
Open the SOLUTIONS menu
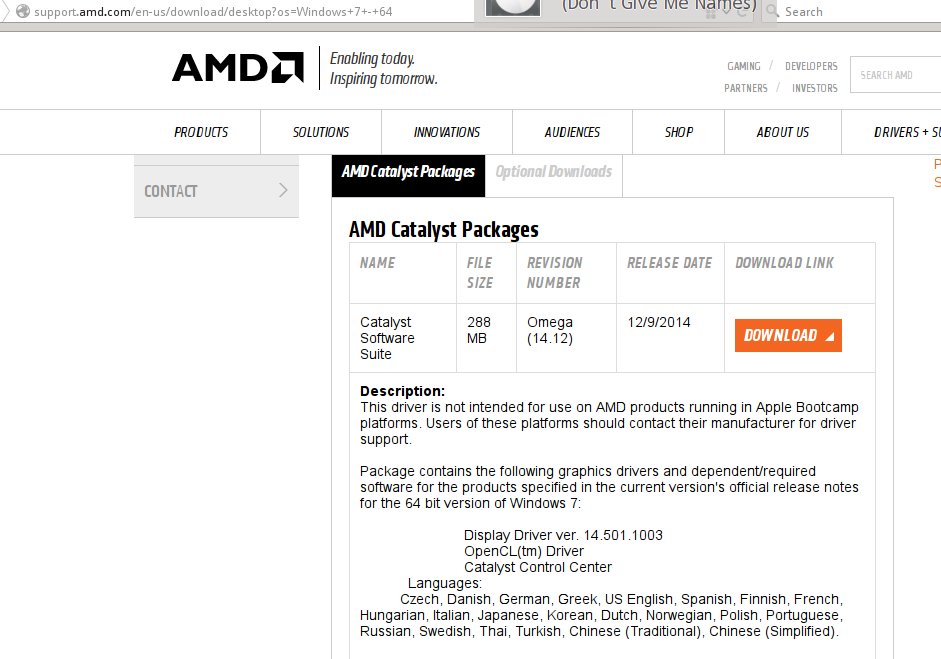320,132
